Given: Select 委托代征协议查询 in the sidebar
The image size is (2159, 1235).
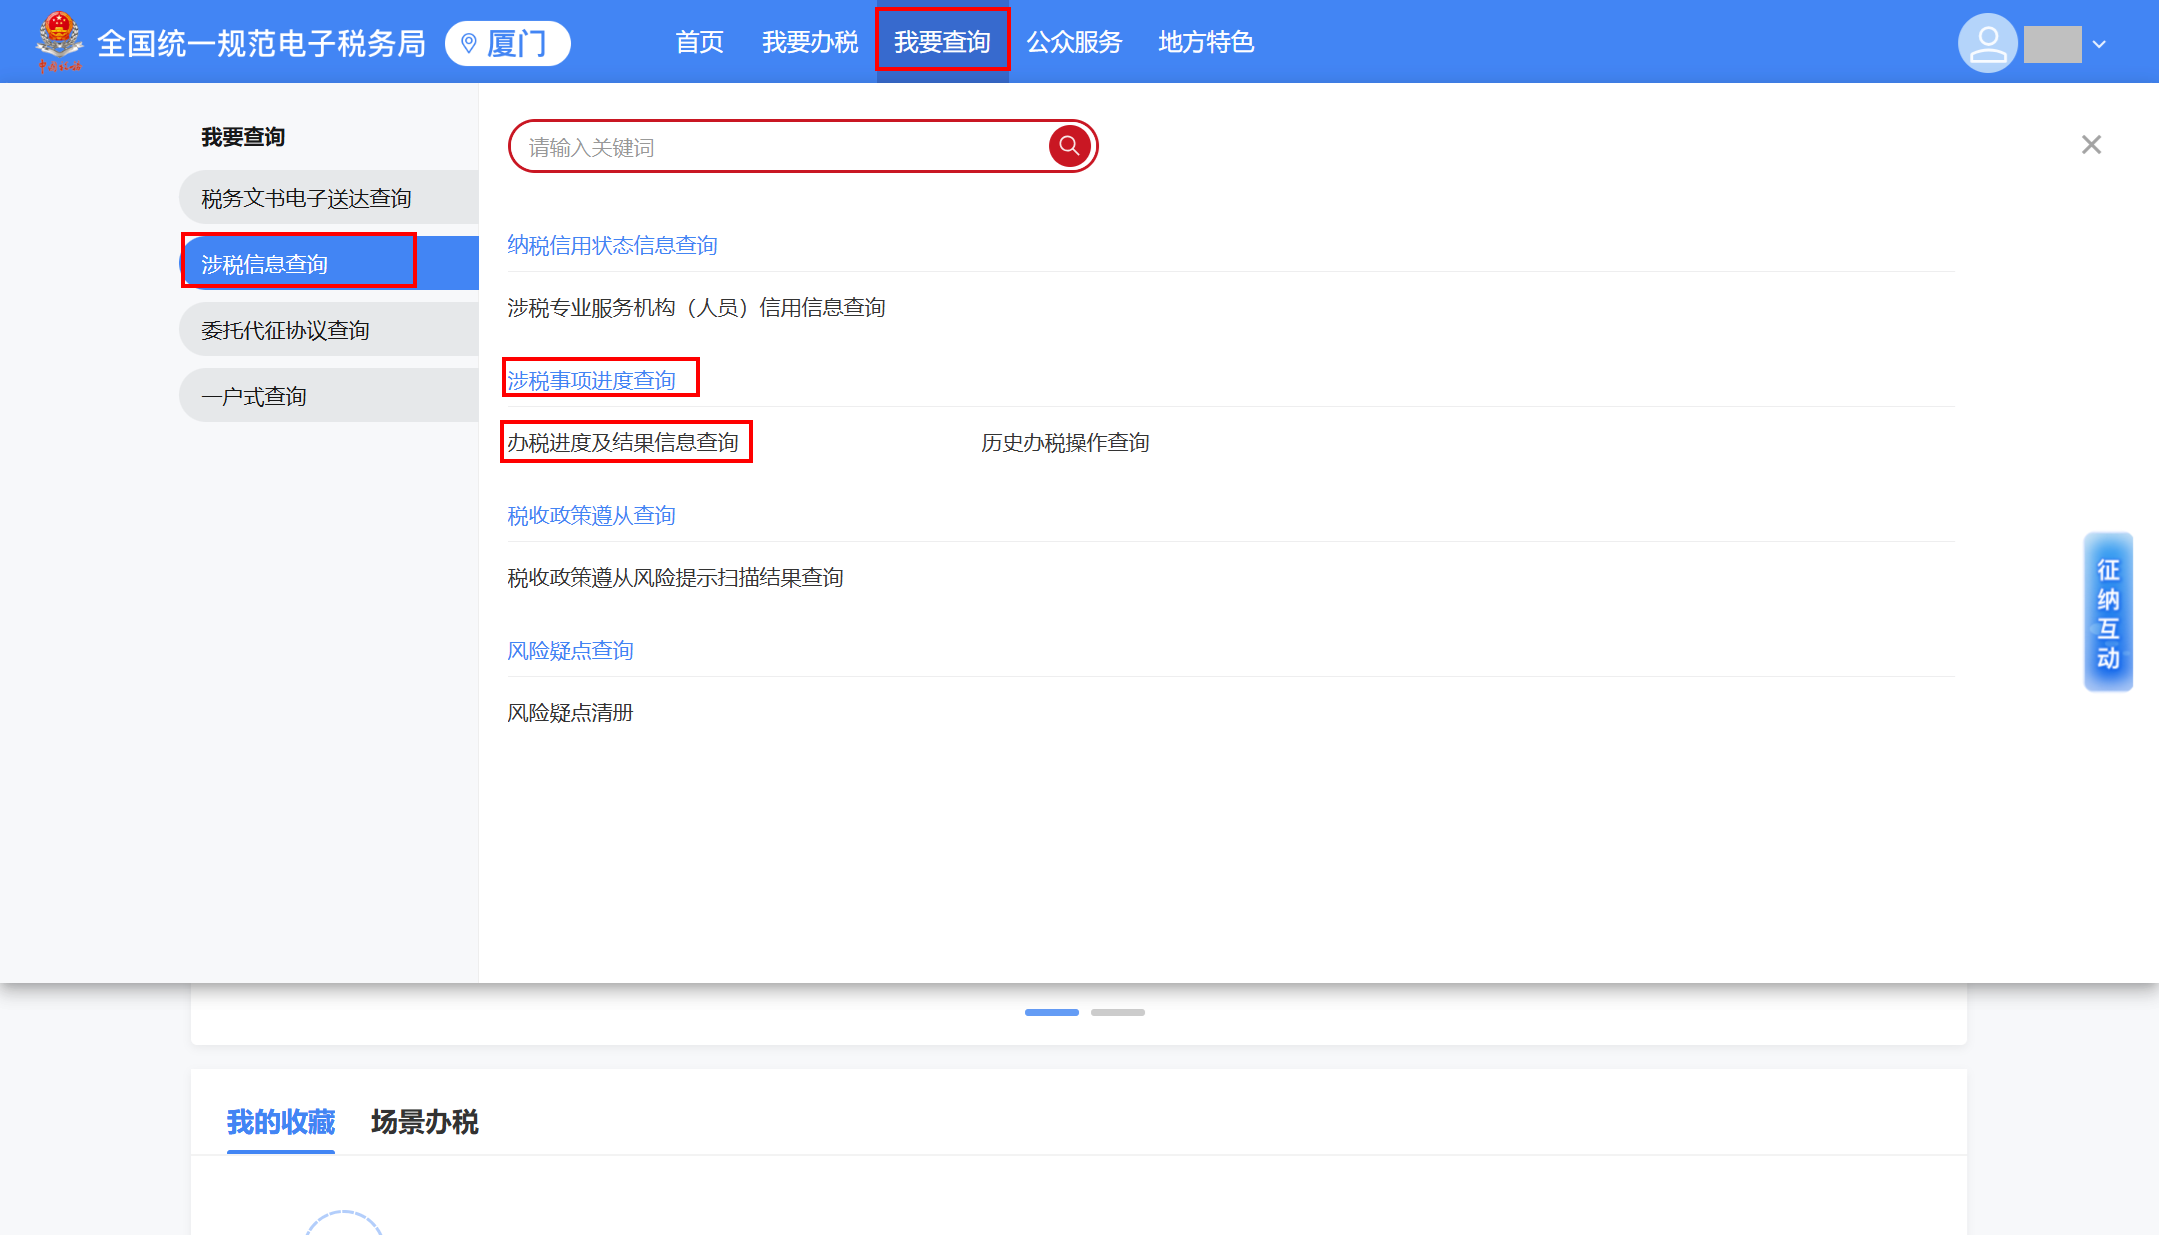Looking at the screenshot, I should pos(285,330).
